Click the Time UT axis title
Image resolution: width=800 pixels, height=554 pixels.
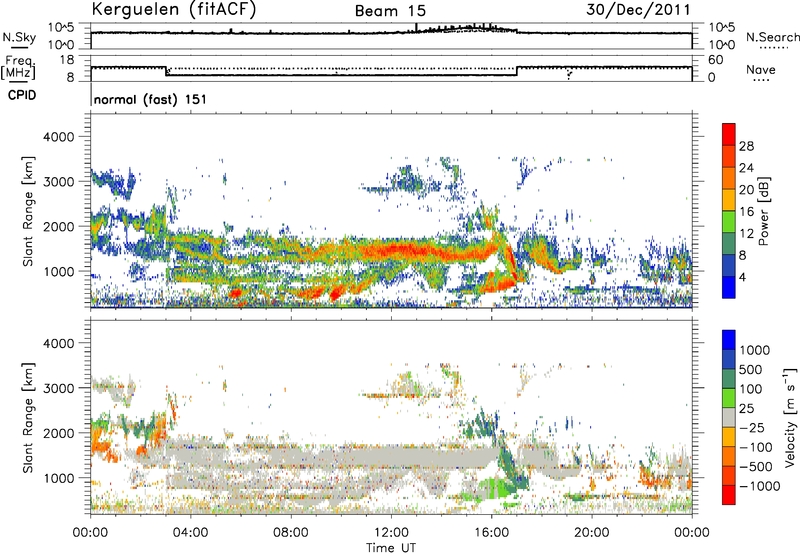click(x=391, y=547)
